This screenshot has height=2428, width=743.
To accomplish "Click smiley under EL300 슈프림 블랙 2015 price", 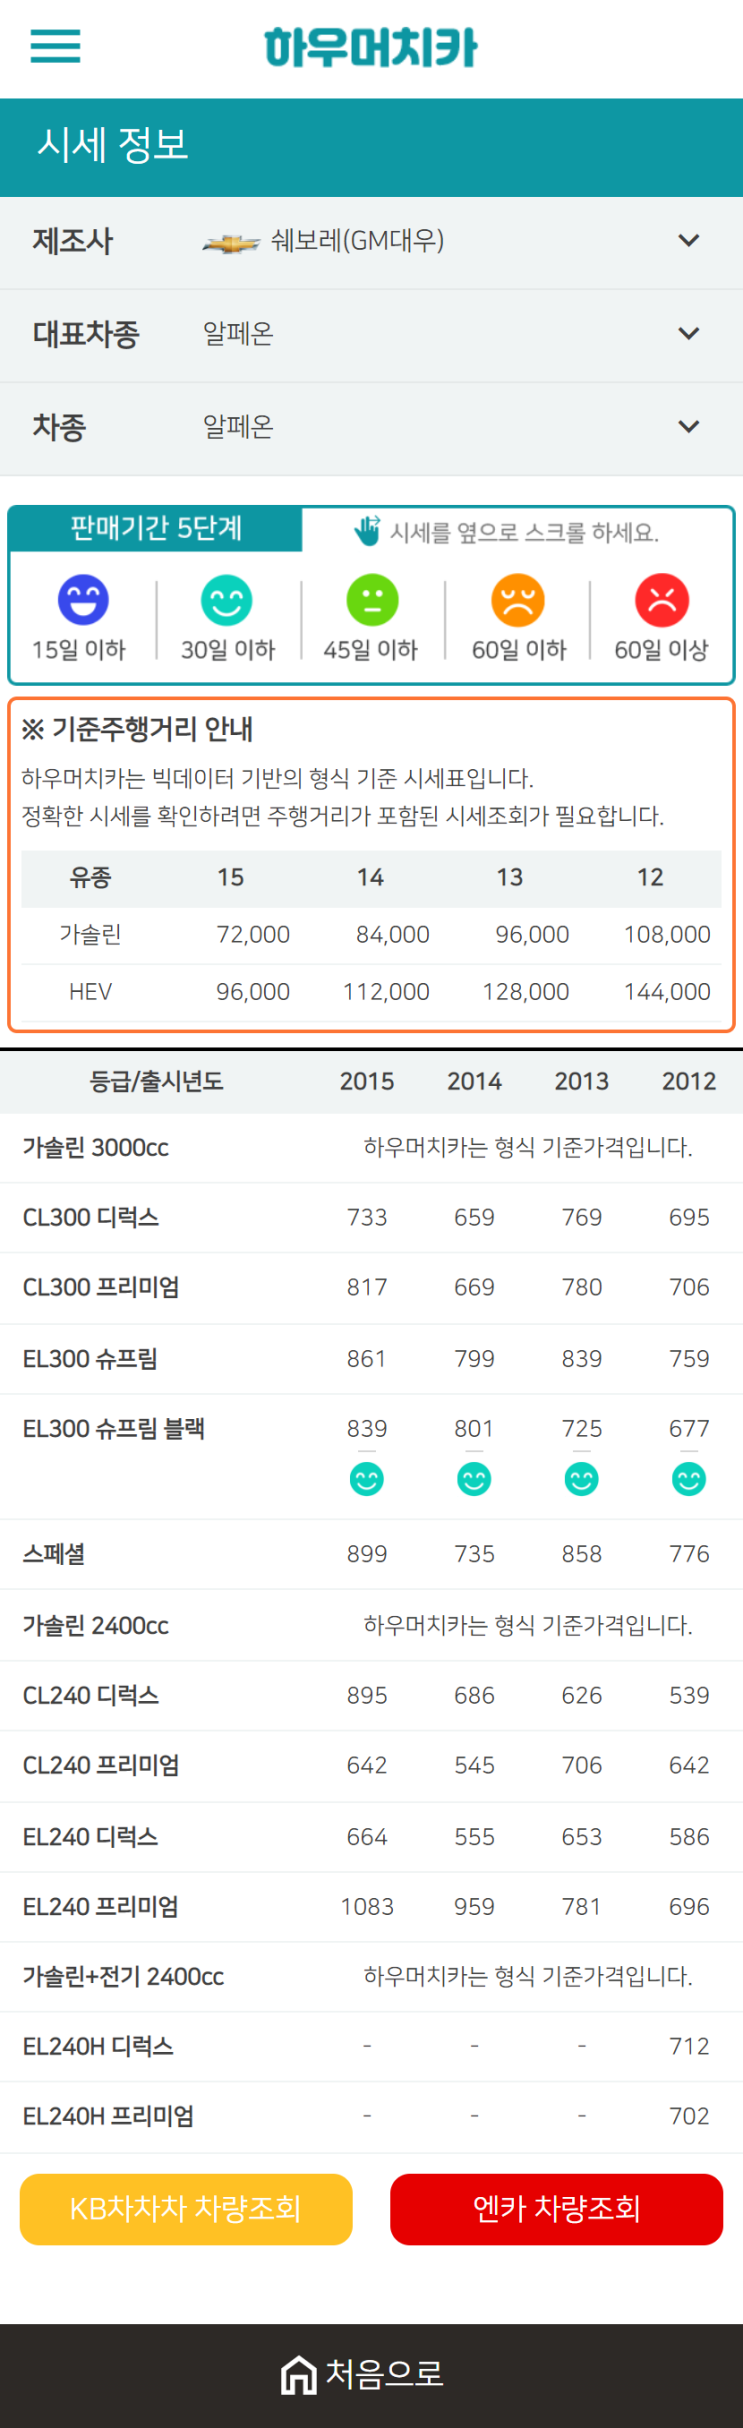I will click(367, 1479).
